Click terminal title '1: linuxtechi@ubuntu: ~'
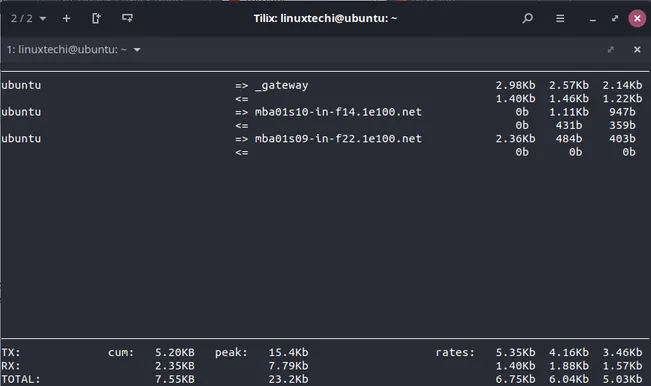 coord(67,49)
